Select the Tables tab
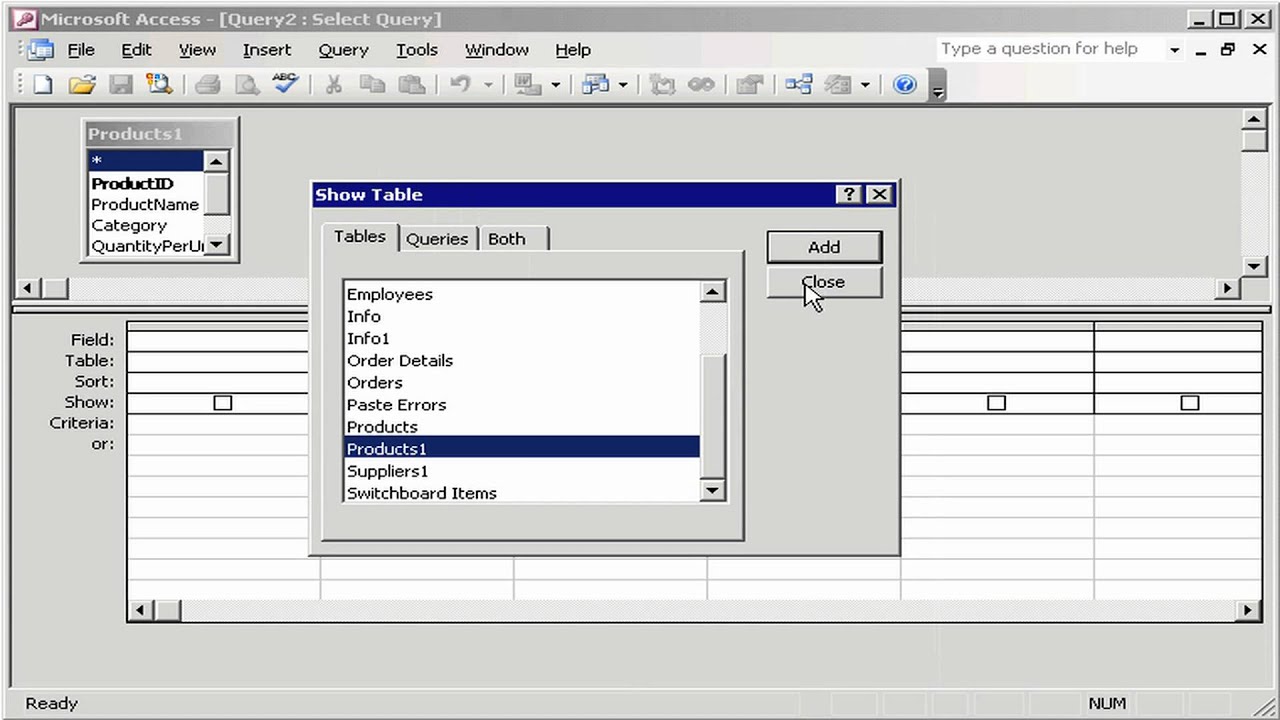 pyautogui.click(x=360, y=237)
